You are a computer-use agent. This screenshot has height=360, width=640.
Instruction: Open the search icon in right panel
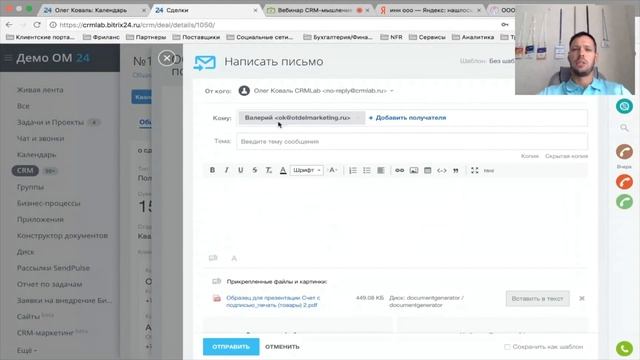click(624, 128)
